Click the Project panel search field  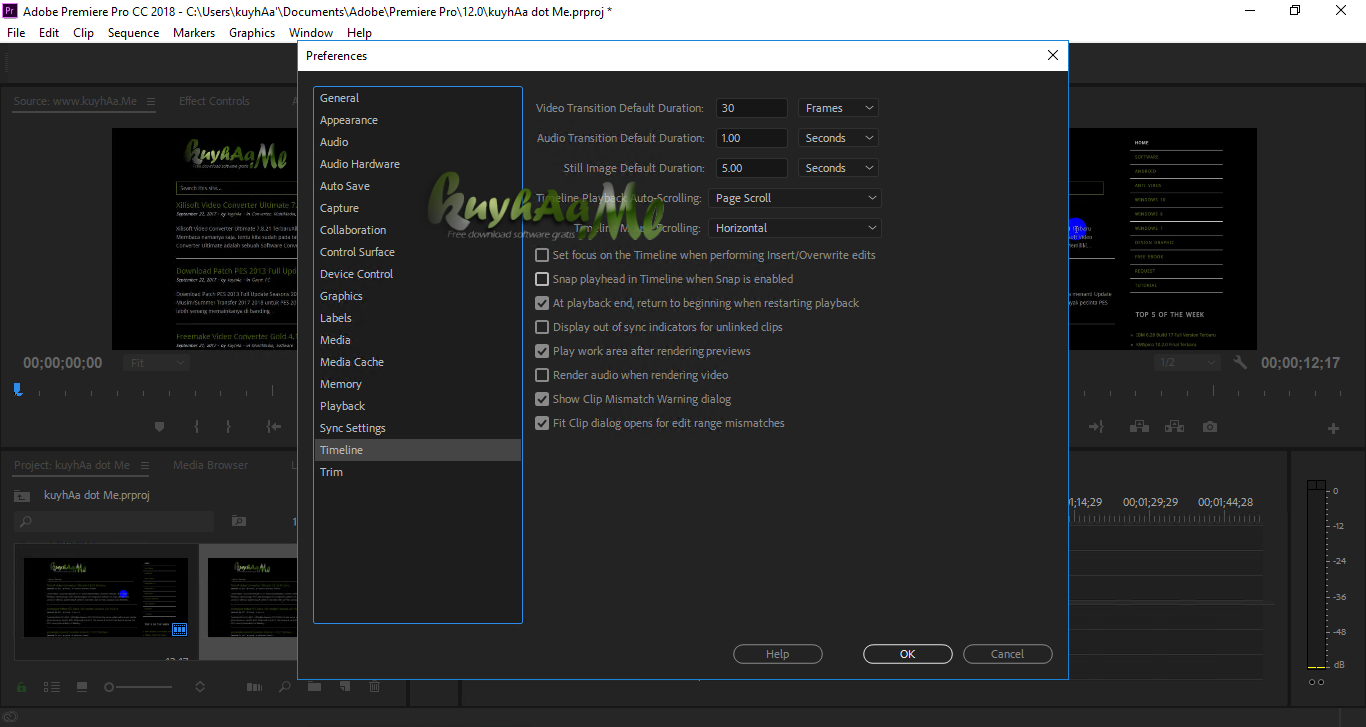coord(114,521)
